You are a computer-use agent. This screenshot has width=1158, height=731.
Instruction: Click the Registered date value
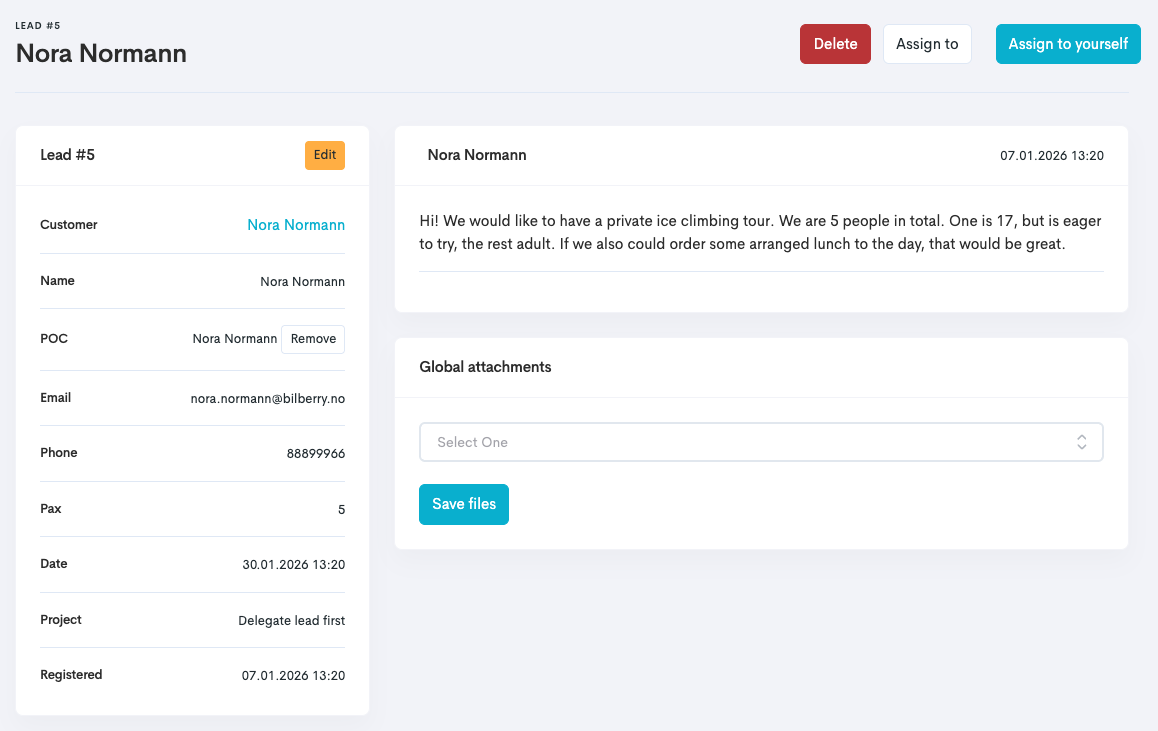coord(293,676)
